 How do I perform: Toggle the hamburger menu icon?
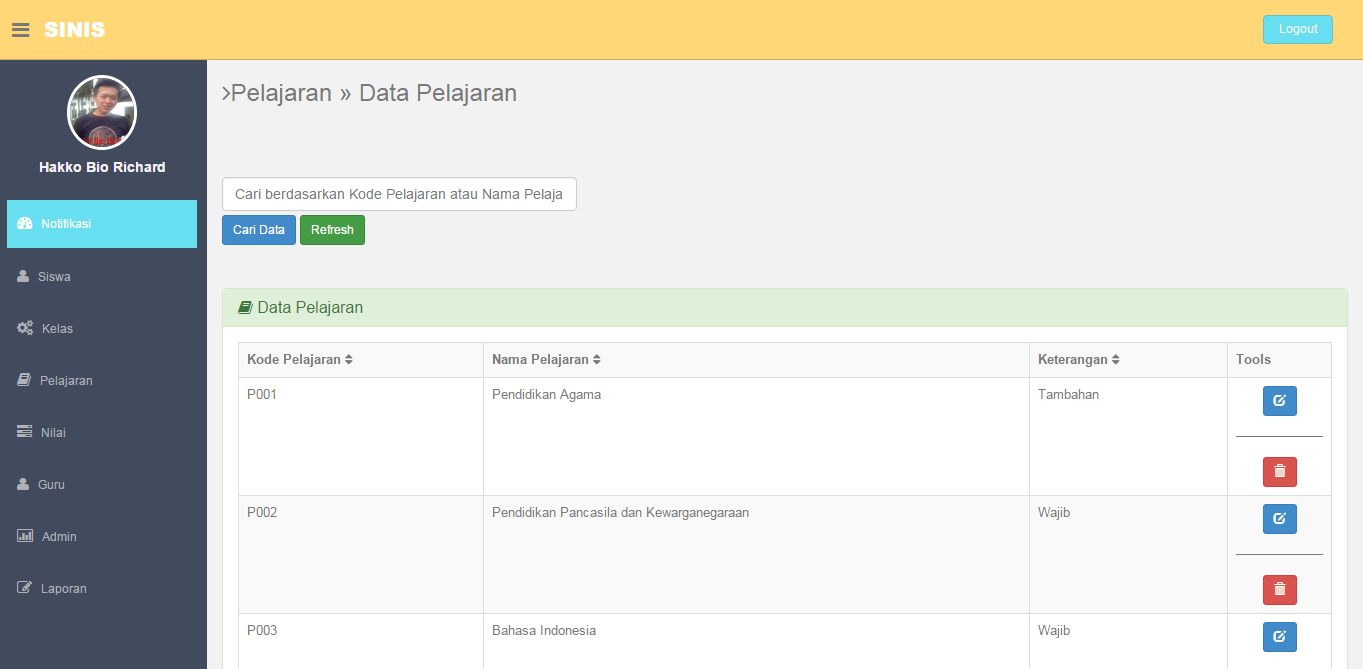point(21,30)
